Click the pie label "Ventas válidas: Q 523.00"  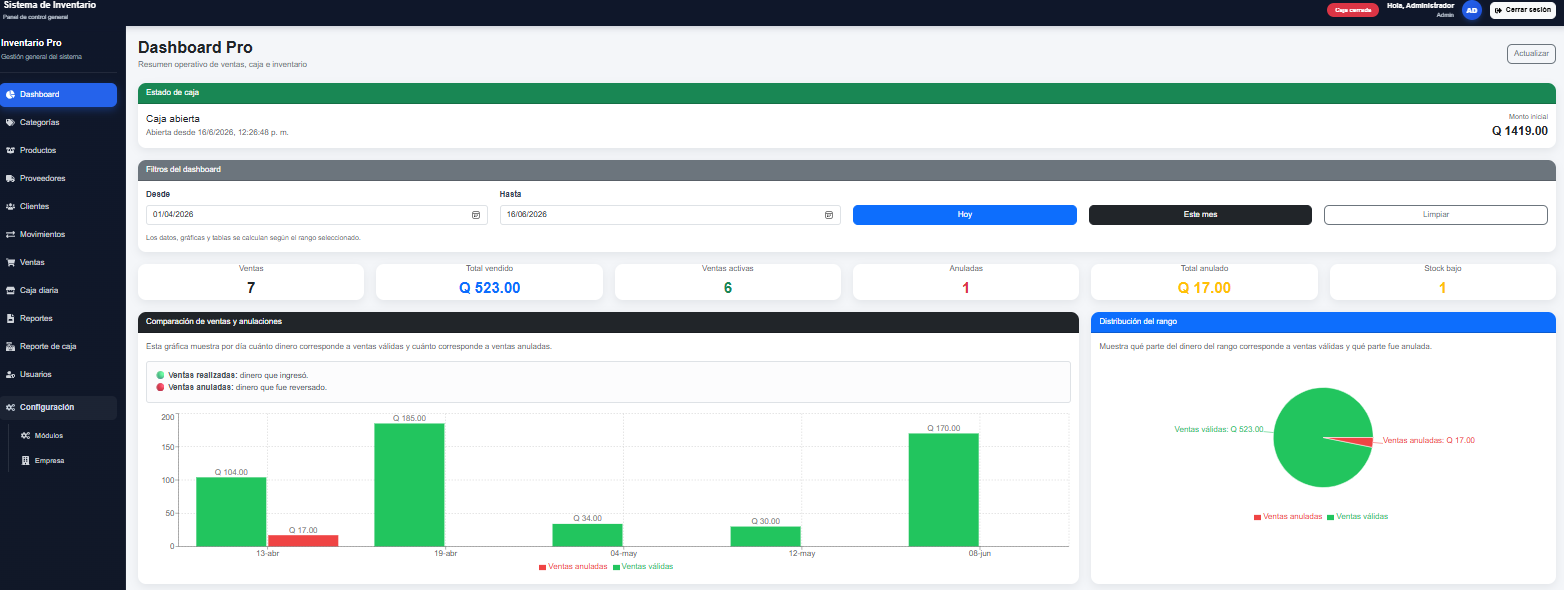pos(1219,429)
